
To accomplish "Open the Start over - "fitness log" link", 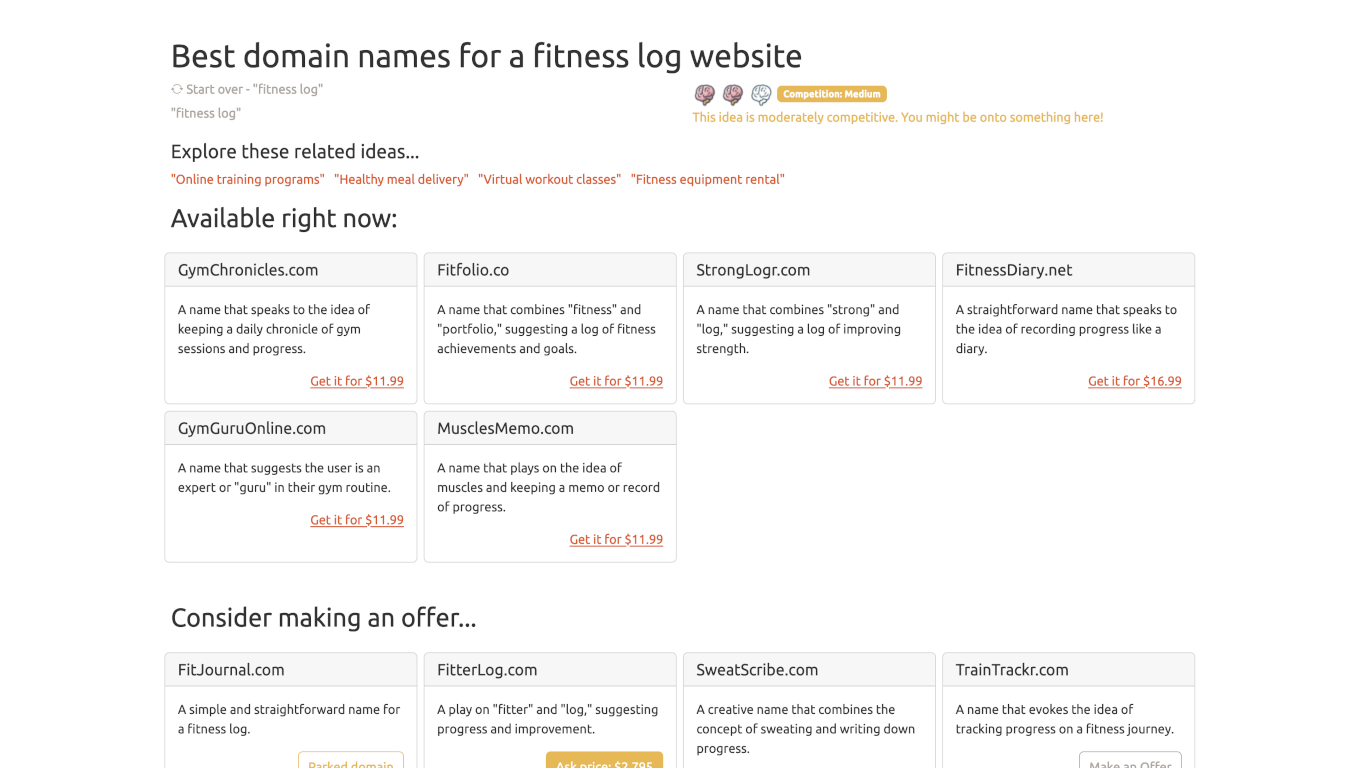I will 254,89.
